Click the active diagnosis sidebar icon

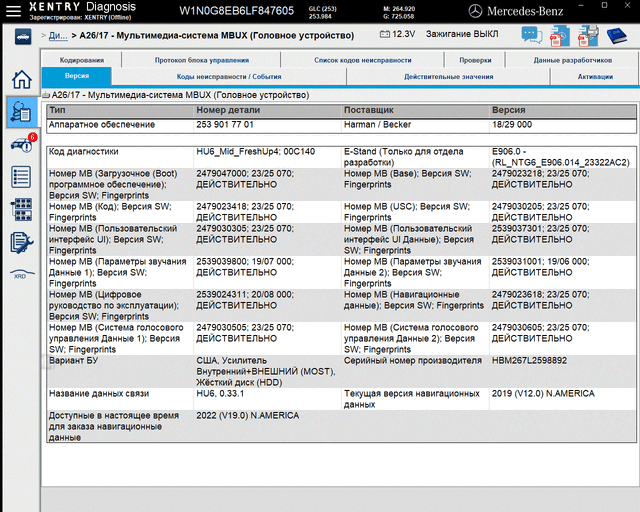(20, 112)
